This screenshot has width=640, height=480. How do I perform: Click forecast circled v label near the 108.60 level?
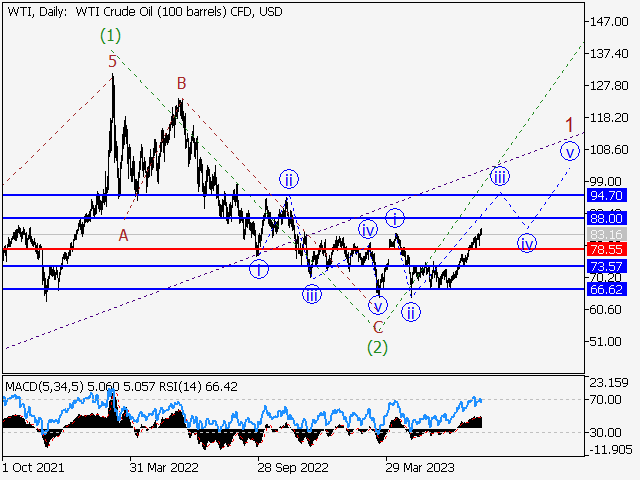(x=570, y=151)
